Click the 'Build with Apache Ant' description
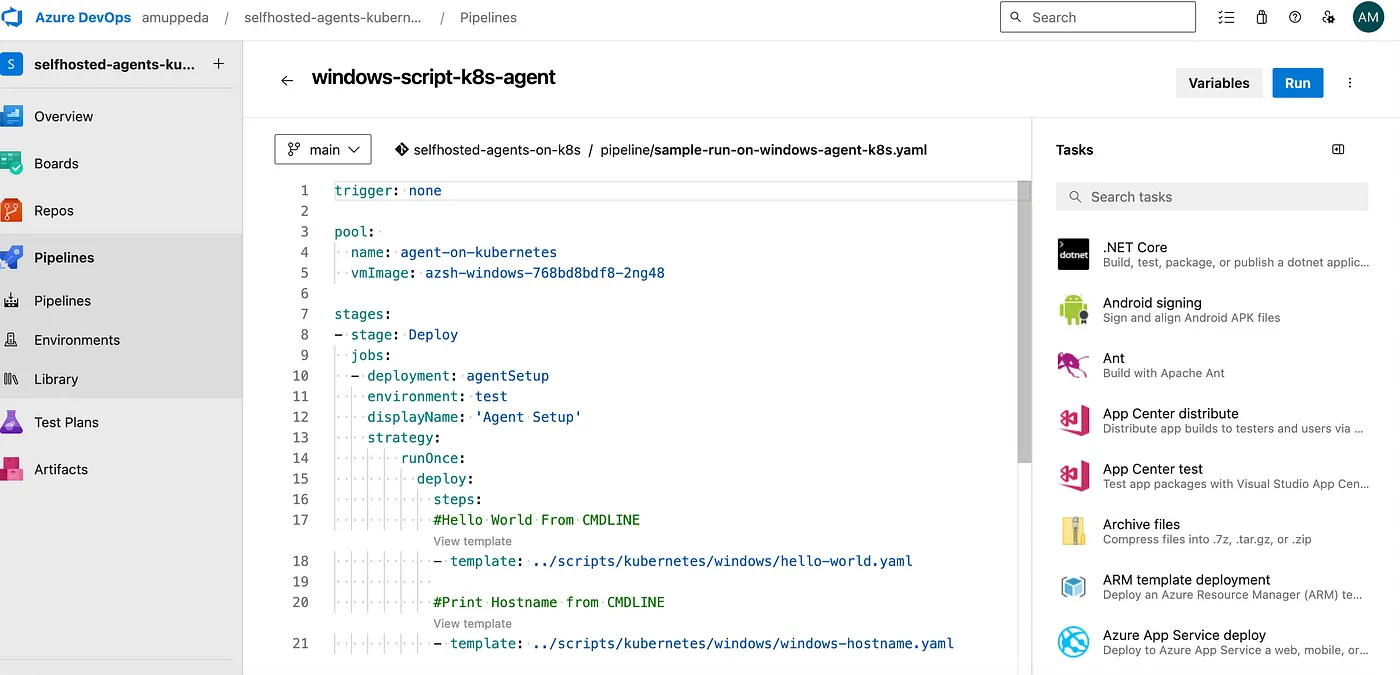Viewport: 1400px width, 675px height. click(1164, 373)
